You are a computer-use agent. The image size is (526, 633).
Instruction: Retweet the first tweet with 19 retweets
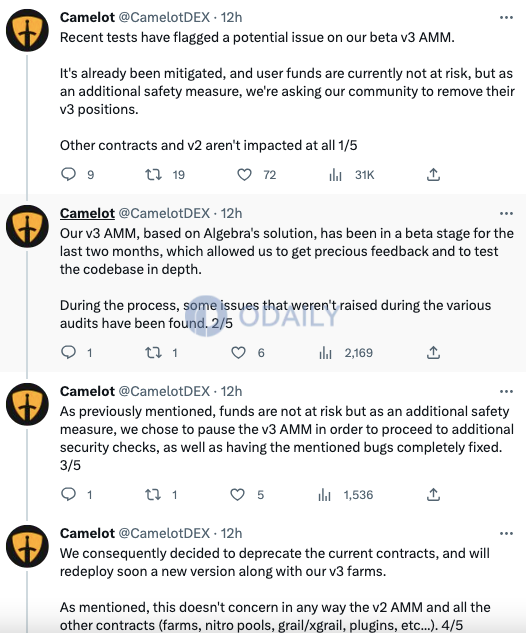(x=153, y=174)
